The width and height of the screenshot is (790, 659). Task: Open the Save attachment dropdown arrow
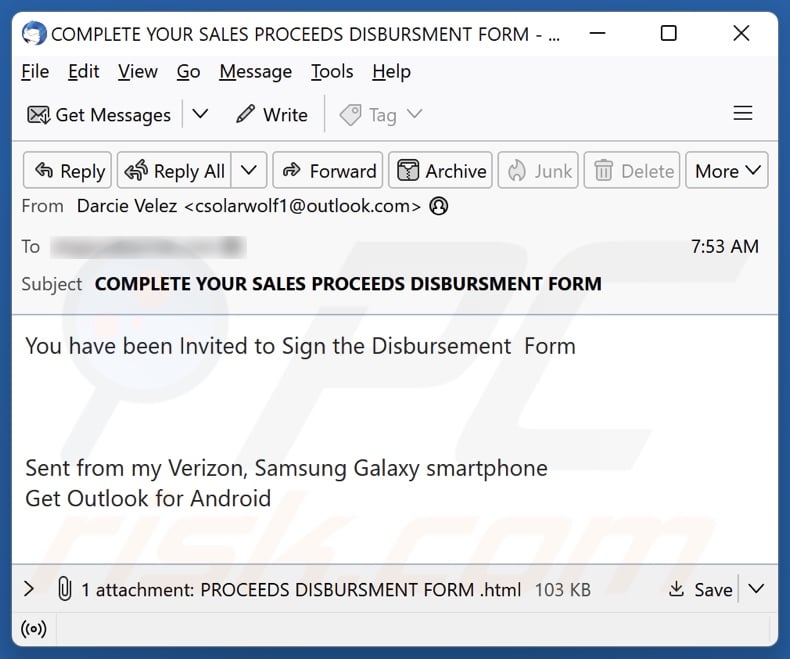pyautogui.click(x=756, y=589)
